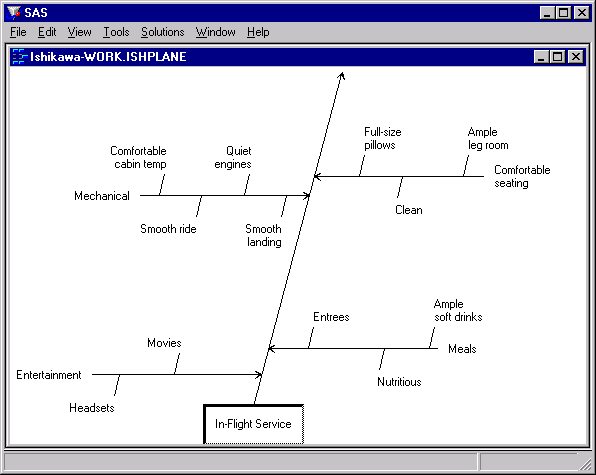Click the Comfortable cabin temp stem label
The image size is (596, 475).
tap(138, 157)
